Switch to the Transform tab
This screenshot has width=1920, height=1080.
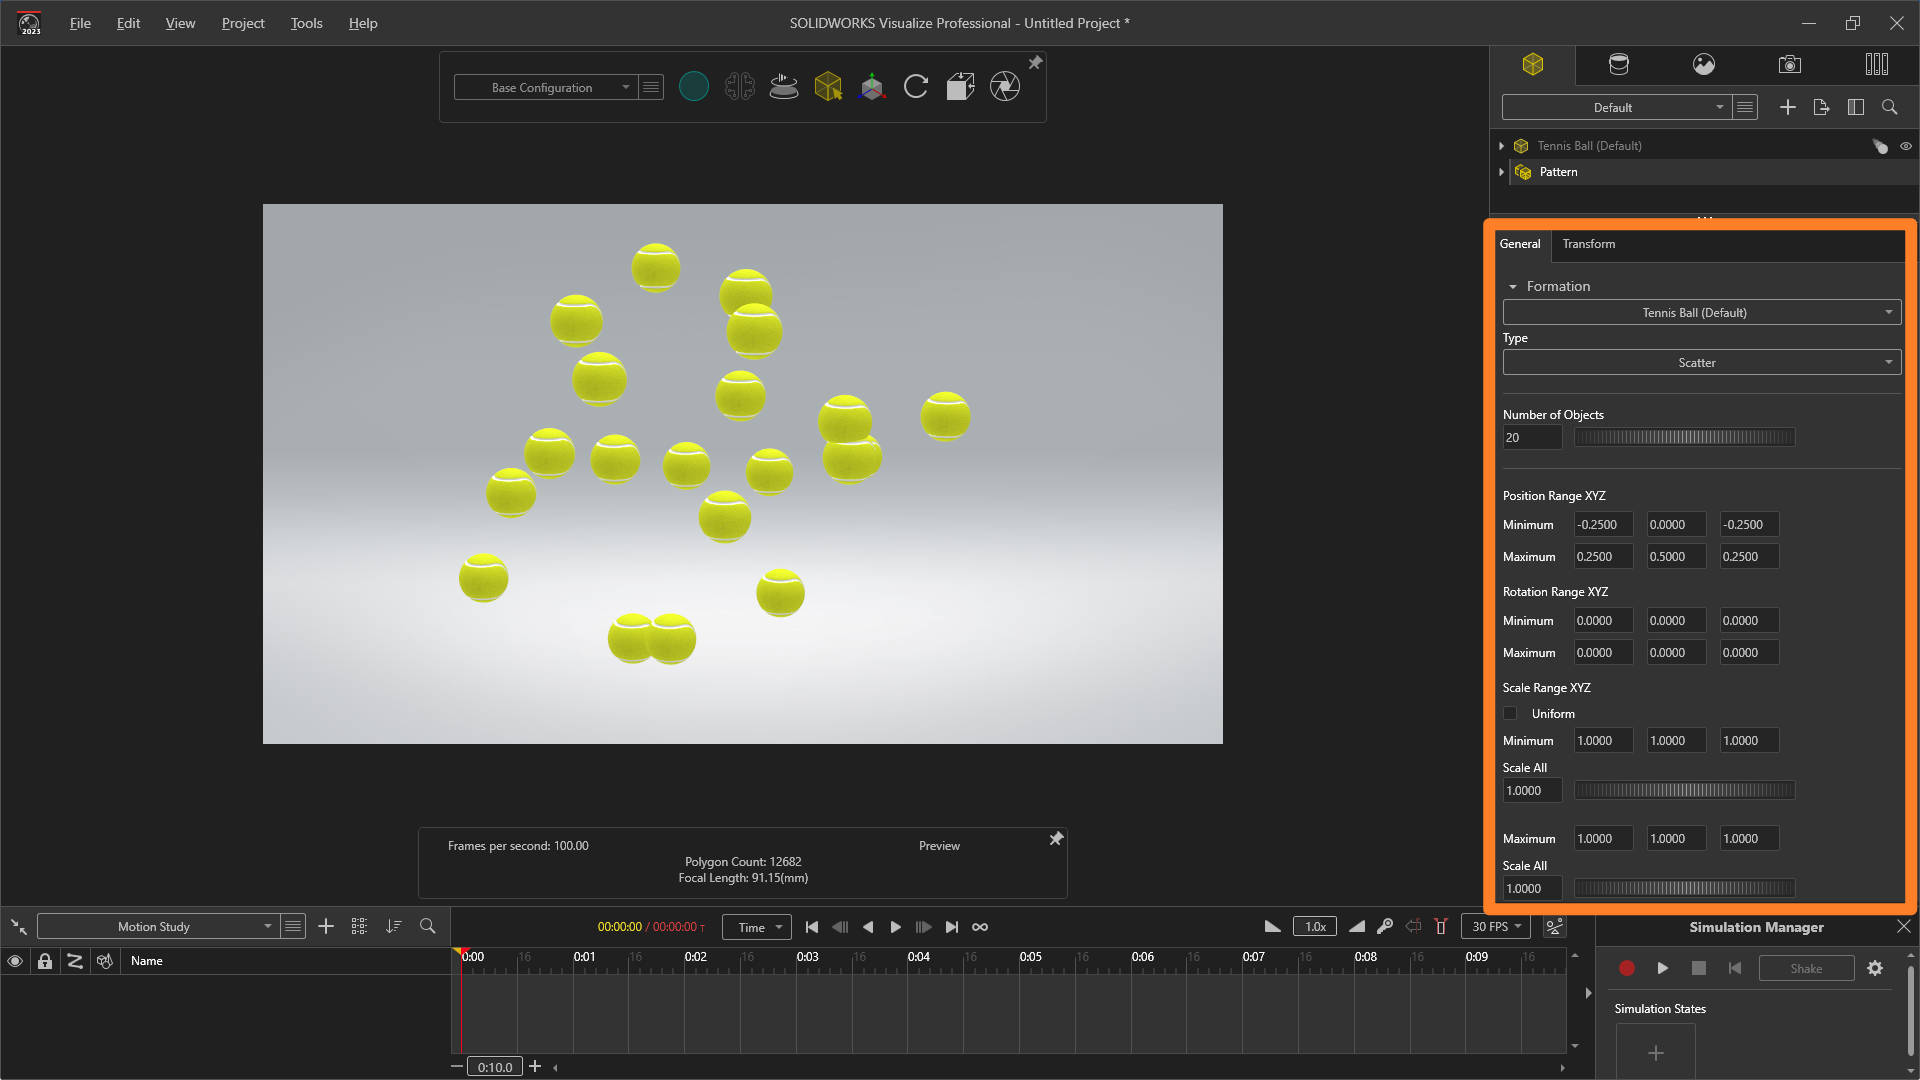coord(1588,244)
